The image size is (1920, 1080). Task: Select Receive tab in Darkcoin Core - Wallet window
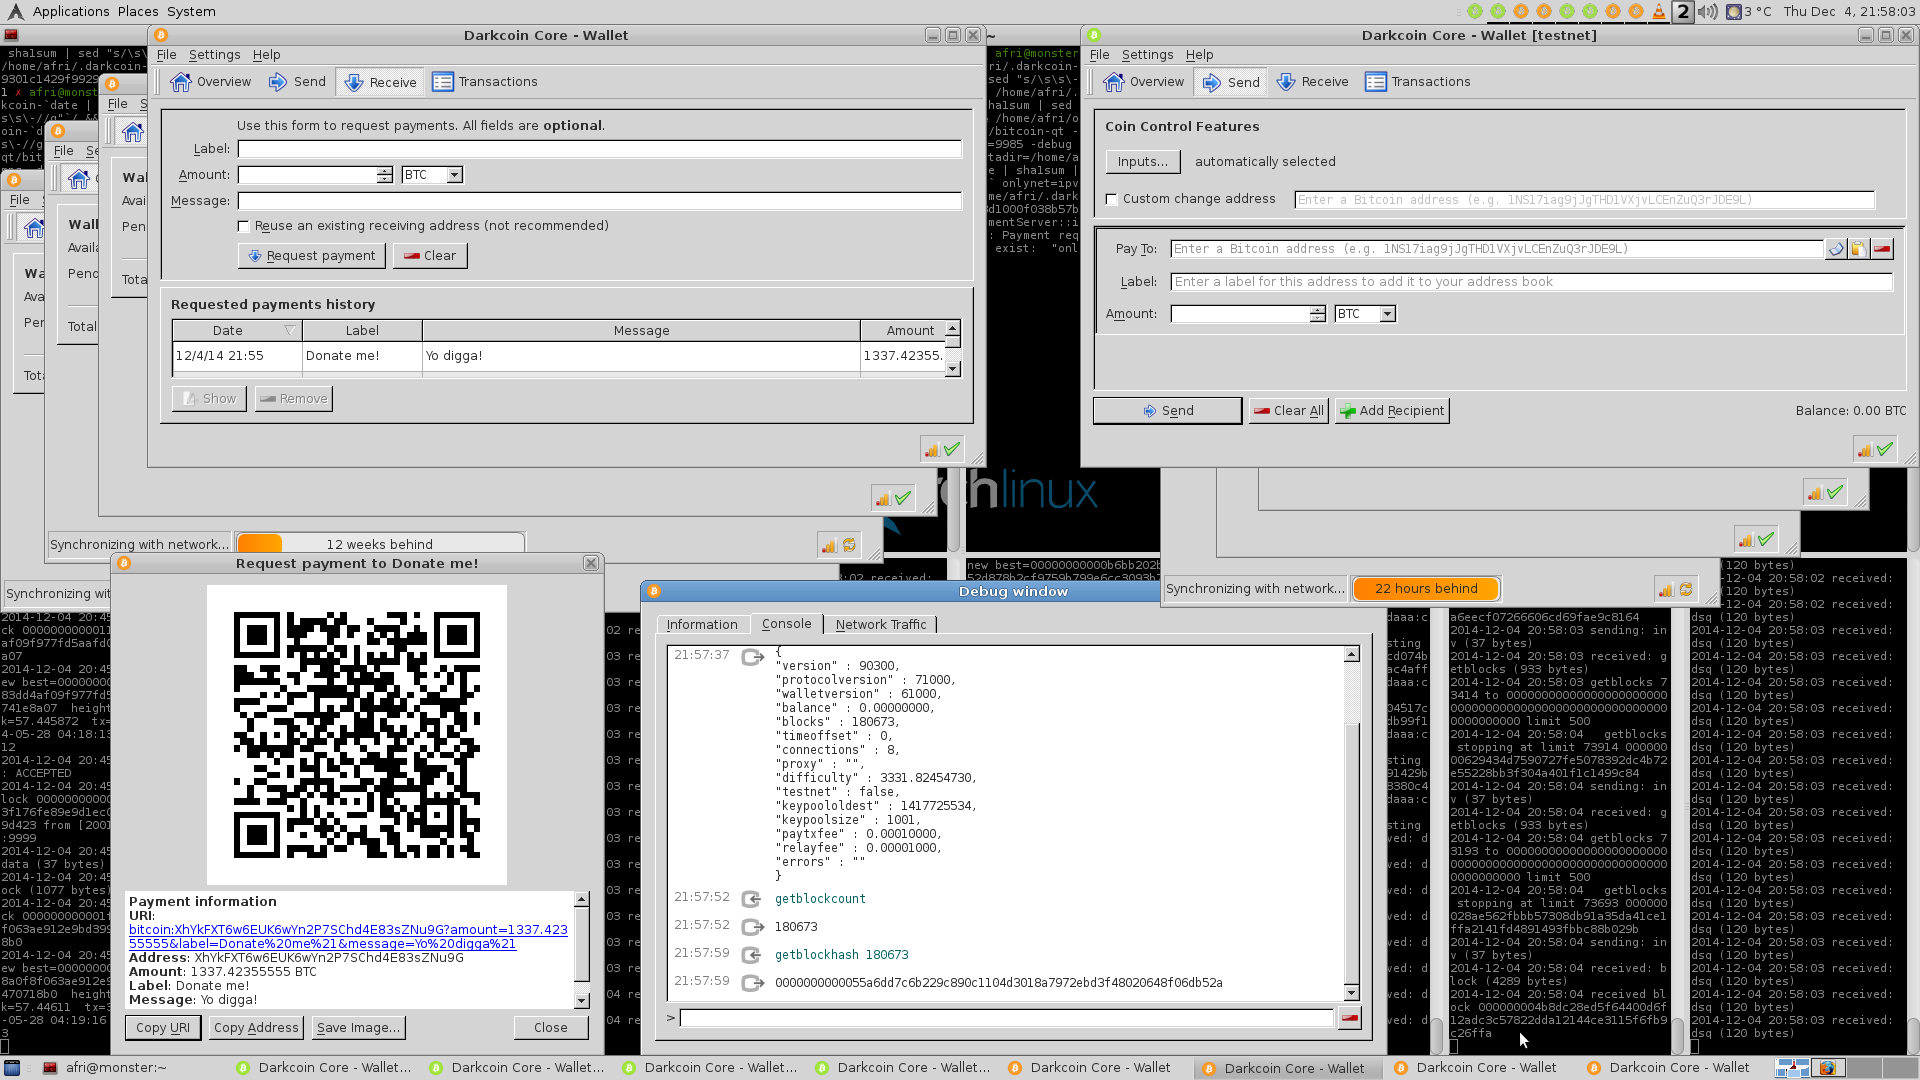click(x=380, y=82)
